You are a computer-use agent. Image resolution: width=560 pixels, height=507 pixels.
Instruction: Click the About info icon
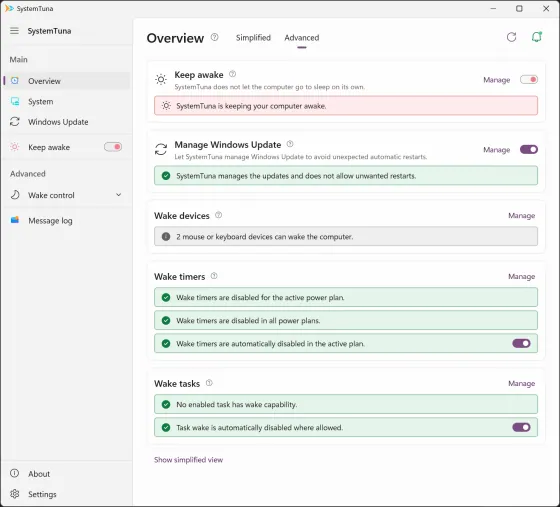click(x=14, y=473)
